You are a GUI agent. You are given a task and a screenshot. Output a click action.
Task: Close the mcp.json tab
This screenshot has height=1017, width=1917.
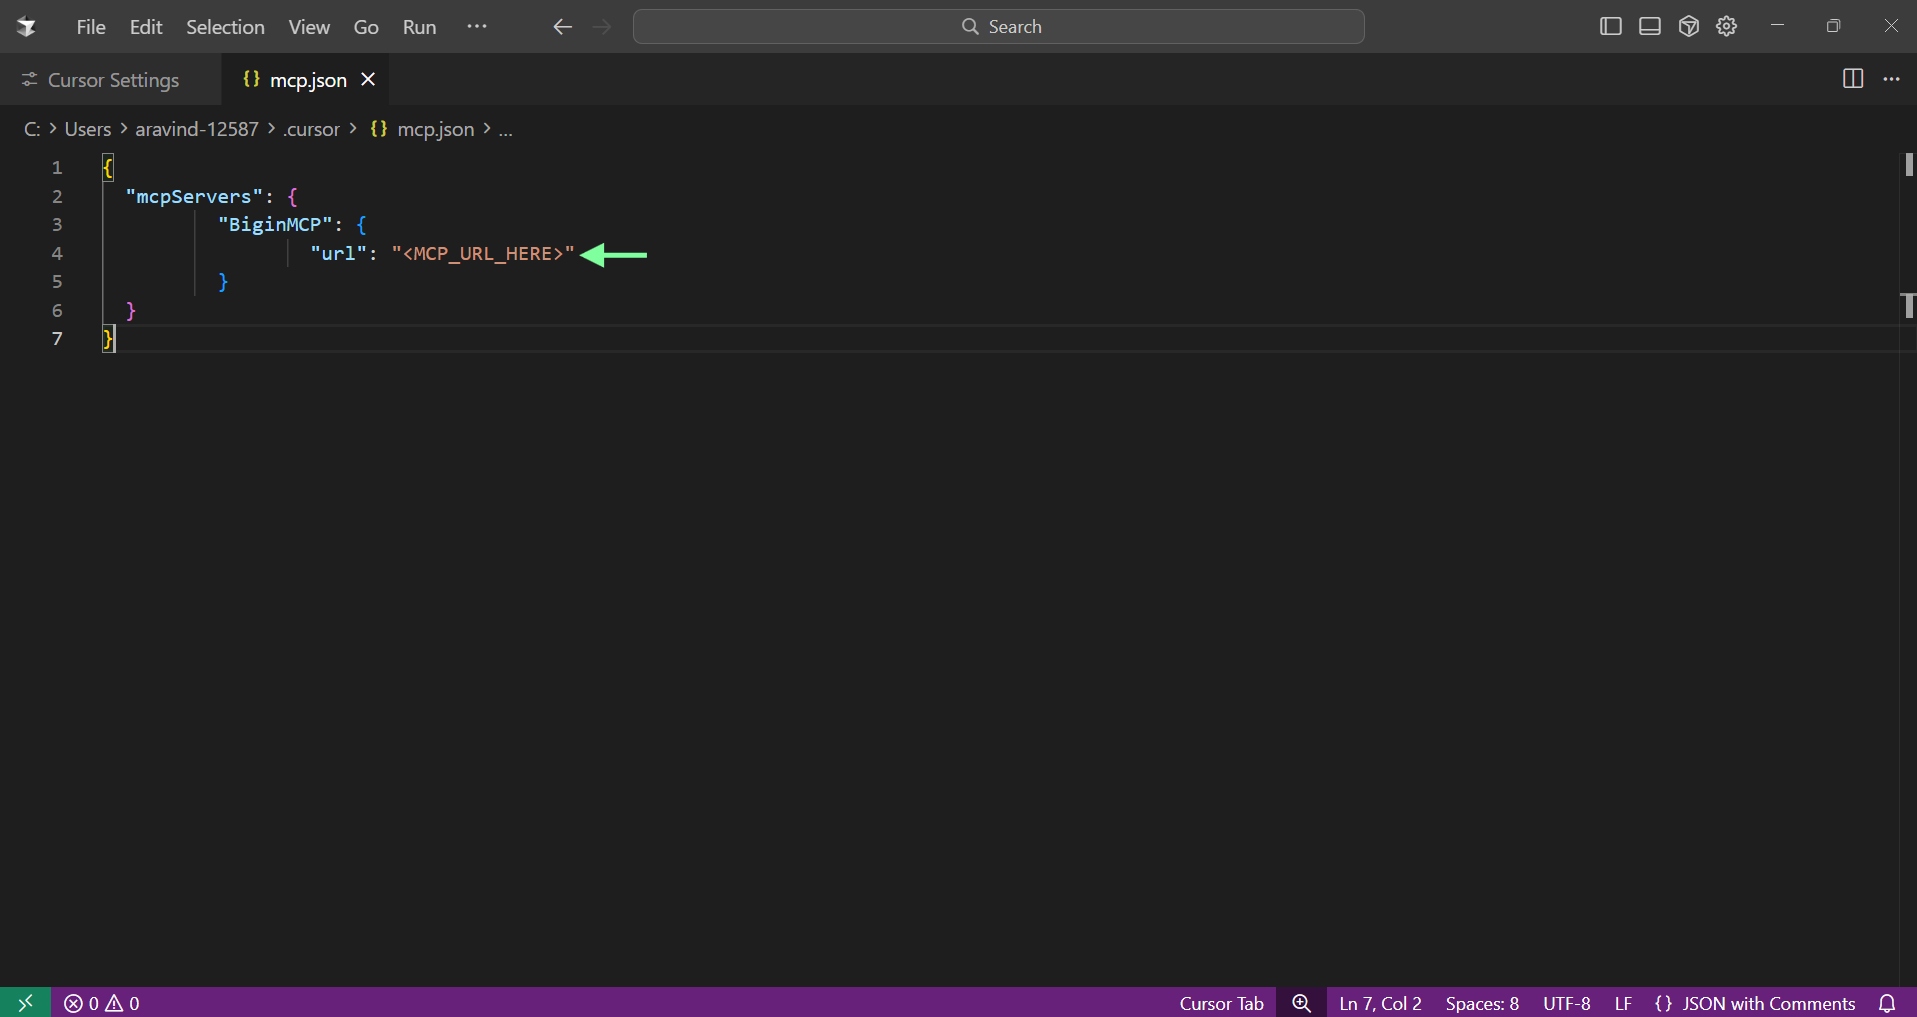click(x=368, y=79)
